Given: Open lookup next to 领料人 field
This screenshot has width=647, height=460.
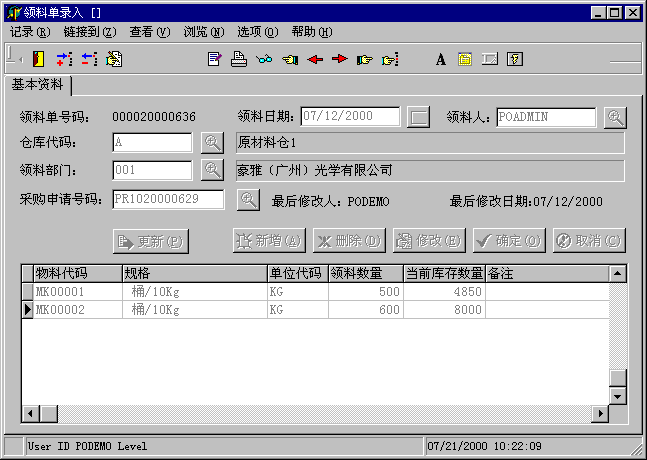Looking at the screenshot, I should pos(615,117).
